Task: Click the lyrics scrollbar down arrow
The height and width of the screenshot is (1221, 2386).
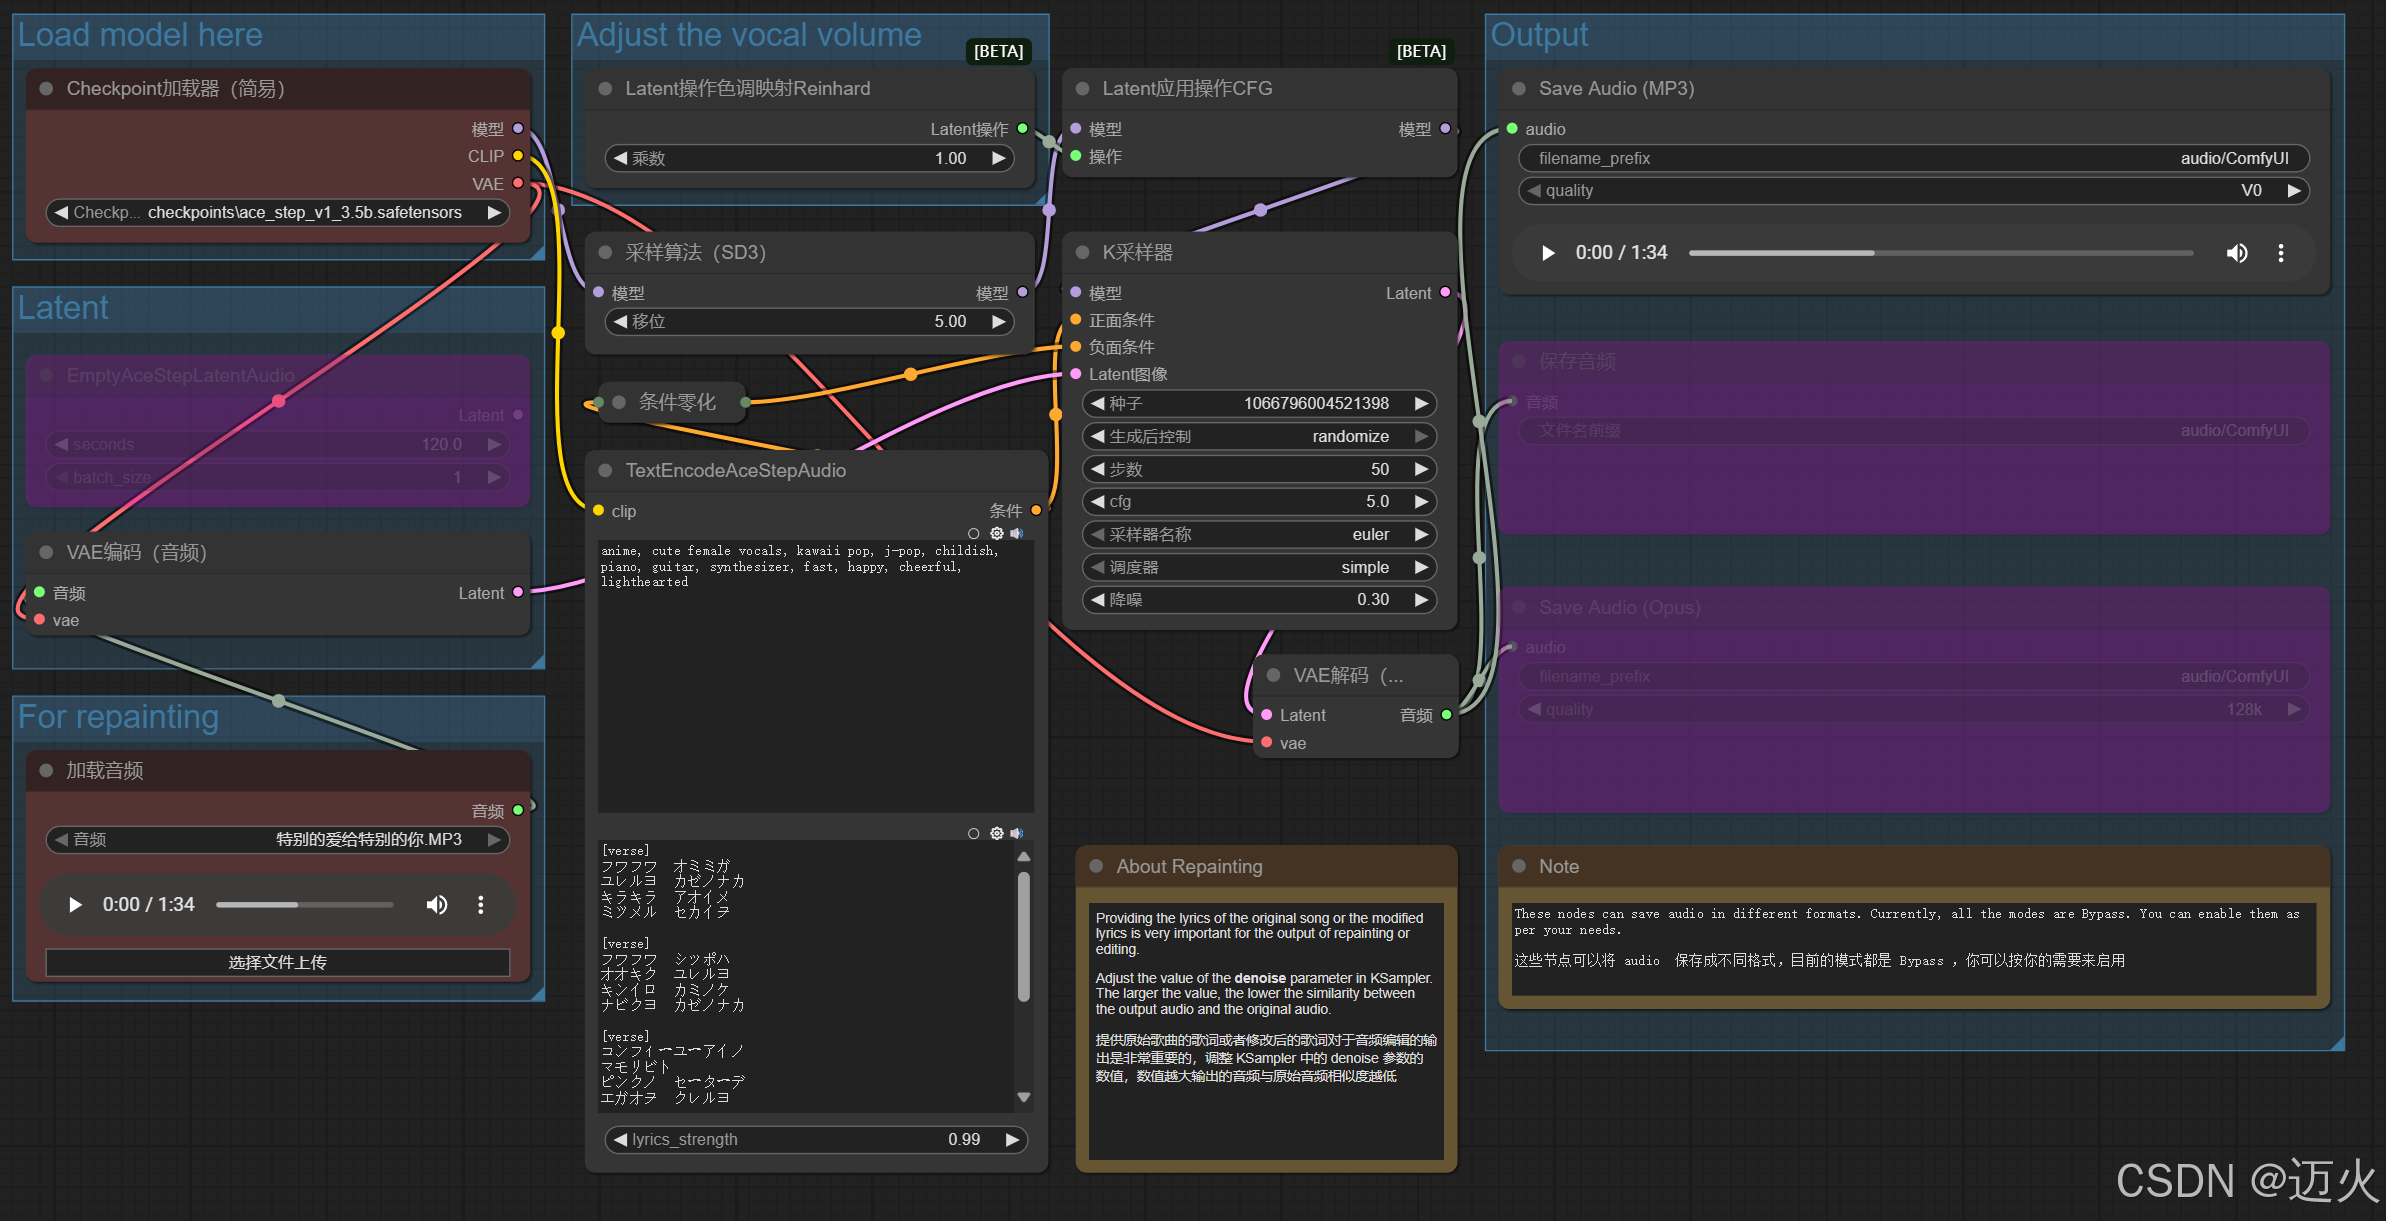Action: [x=1024, y=1097]
